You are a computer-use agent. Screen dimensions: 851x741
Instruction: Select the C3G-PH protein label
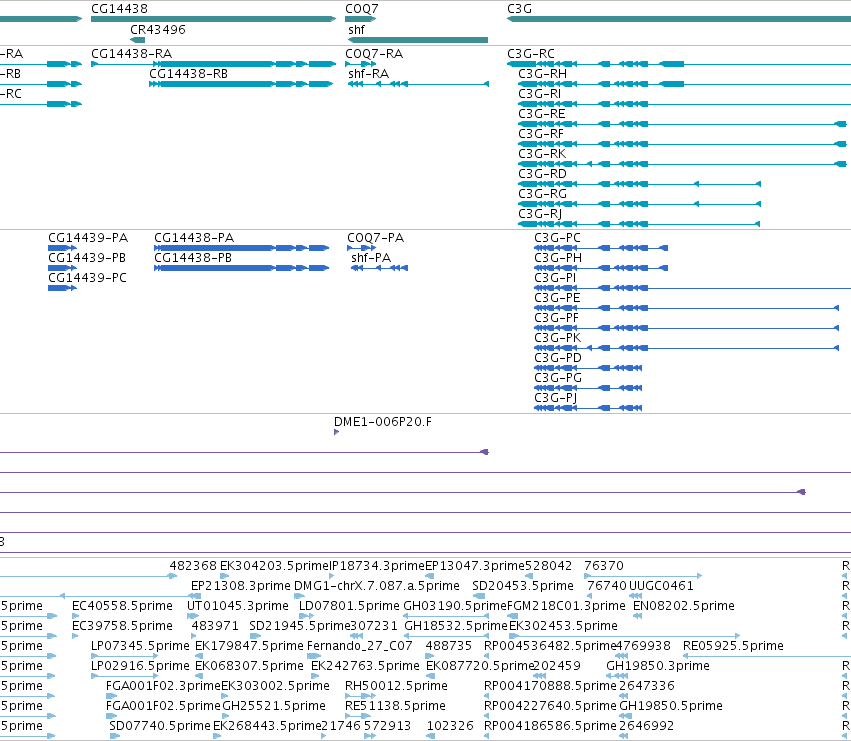pyautogui.click(x=558, y=258)
